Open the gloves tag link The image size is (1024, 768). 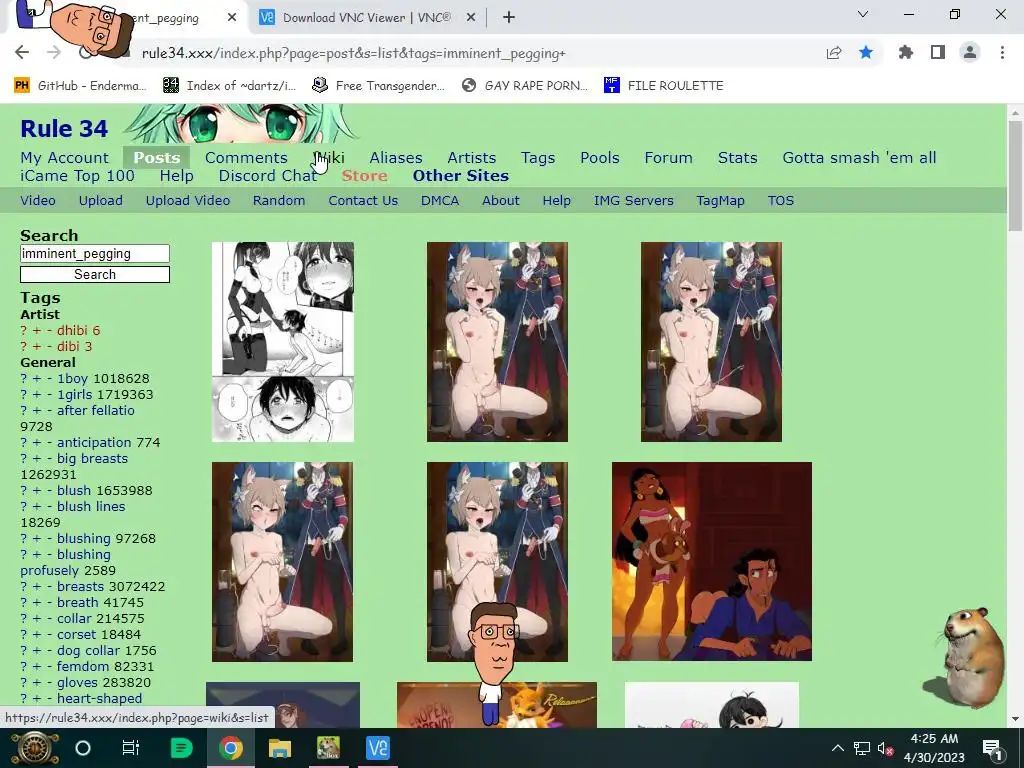77,682
